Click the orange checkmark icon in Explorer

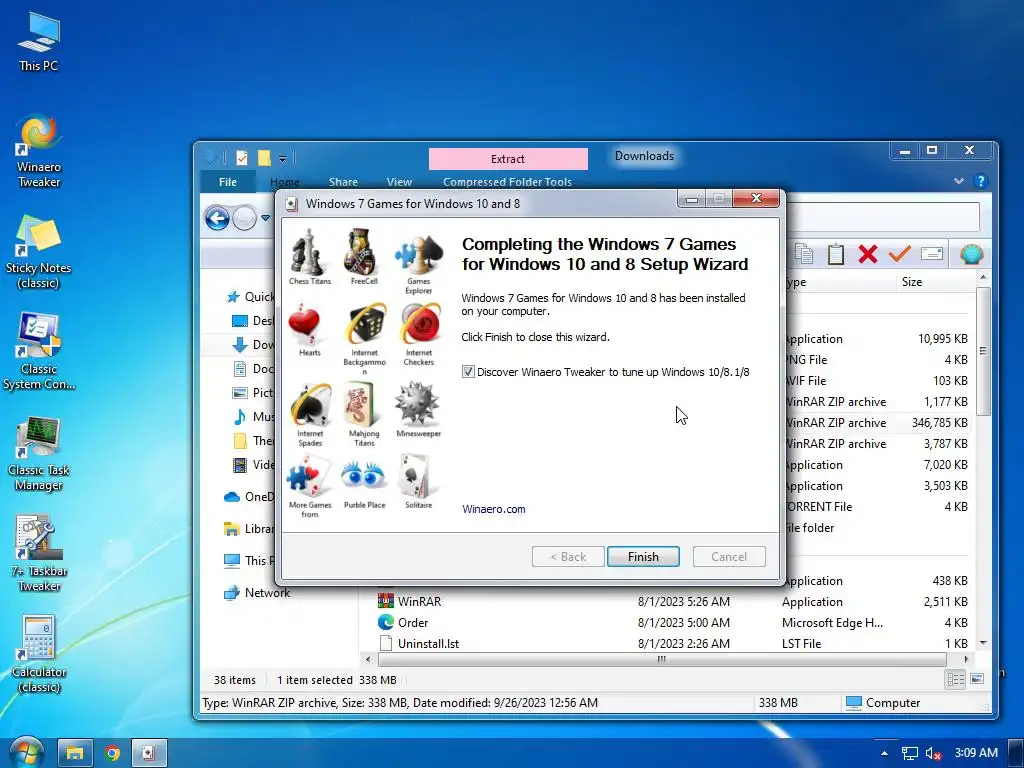click(899, 253)
